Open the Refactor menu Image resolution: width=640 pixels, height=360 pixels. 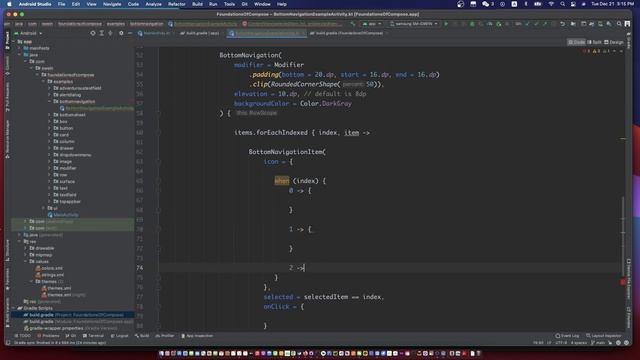pyautogui.click(x=177, y=4)
